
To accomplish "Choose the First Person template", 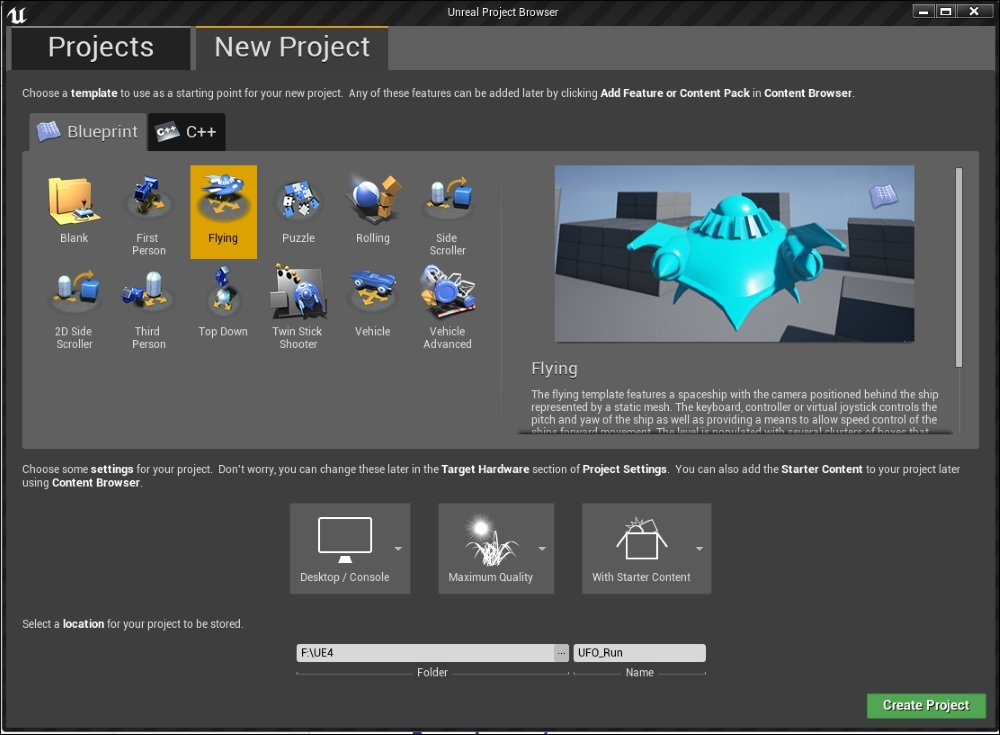I will click(149, 212).
